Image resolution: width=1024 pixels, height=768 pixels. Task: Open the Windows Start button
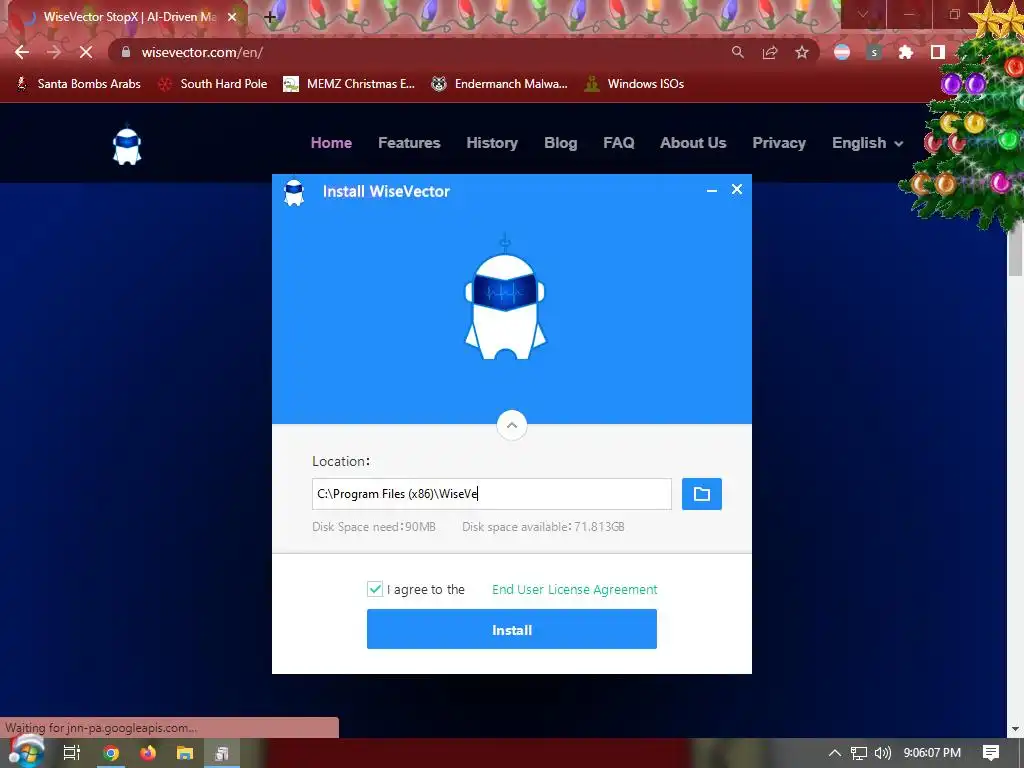point(26,752)
